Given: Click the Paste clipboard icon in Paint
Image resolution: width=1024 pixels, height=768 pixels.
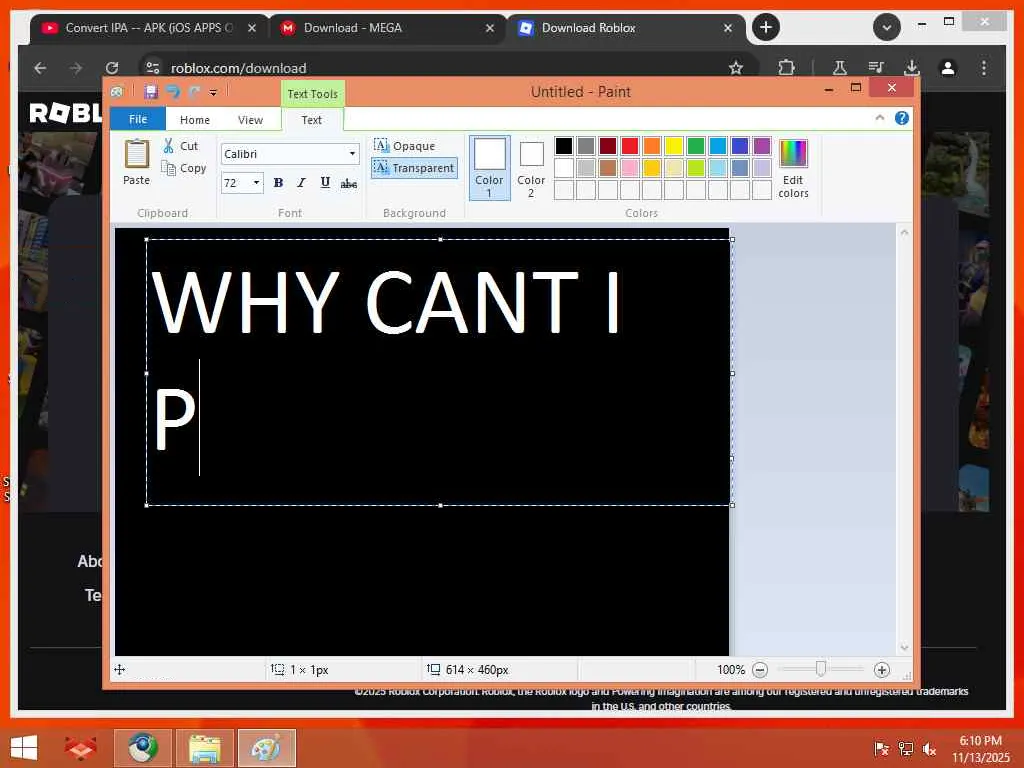Looking at the screenshot, I should click(x=136, y=155).
